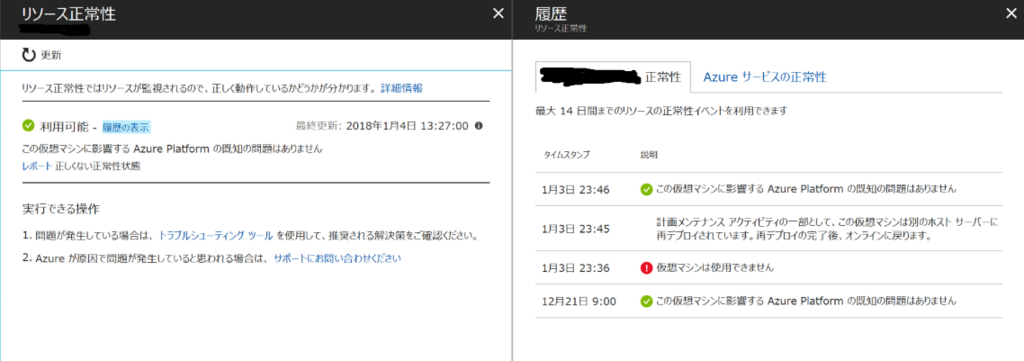This screenshot has height=361, width=1024.
Task: Click the green check icon in 12月21日 9:00 row
Action: point(647,301)
